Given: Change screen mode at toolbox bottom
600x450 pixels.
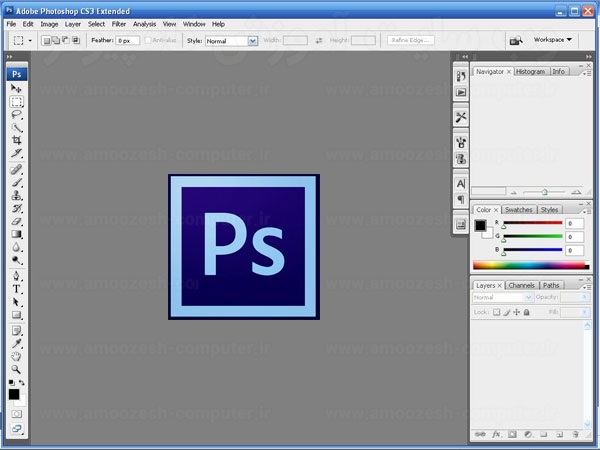Looking at the screenshot, I should pyautogui.click(x=16, y=429).
